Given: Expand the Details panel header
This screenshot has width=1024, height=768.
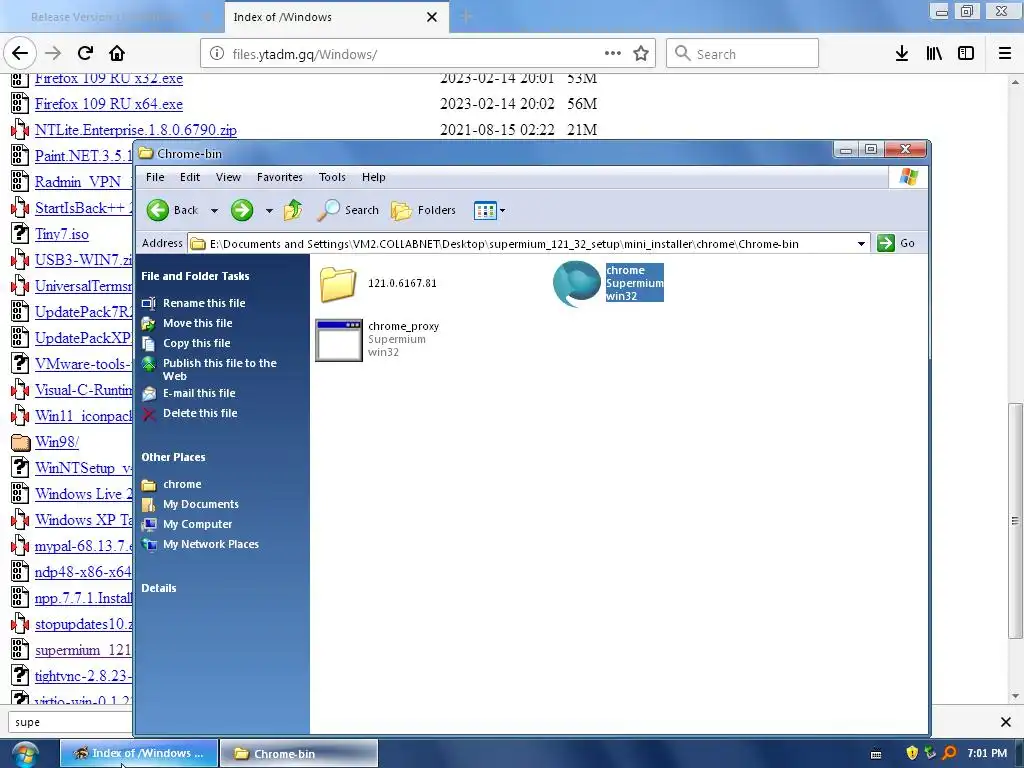Looking at the screenshot, I should click(159, 588).
